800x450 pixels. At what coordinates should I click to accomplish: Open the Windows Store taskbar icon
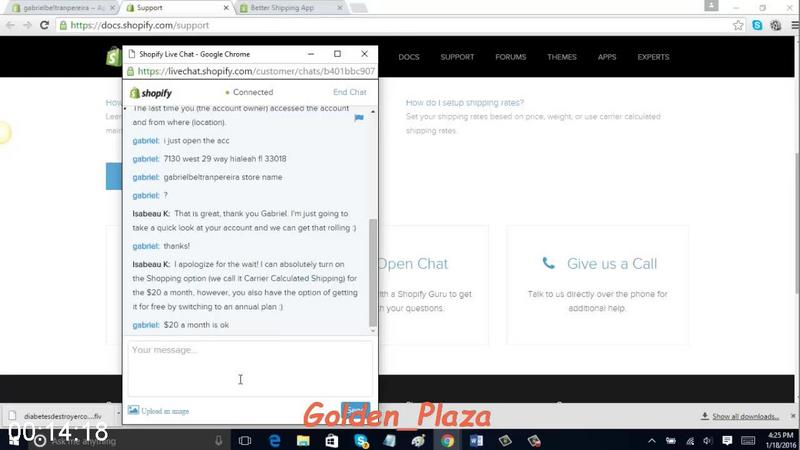tap(332, 440)
